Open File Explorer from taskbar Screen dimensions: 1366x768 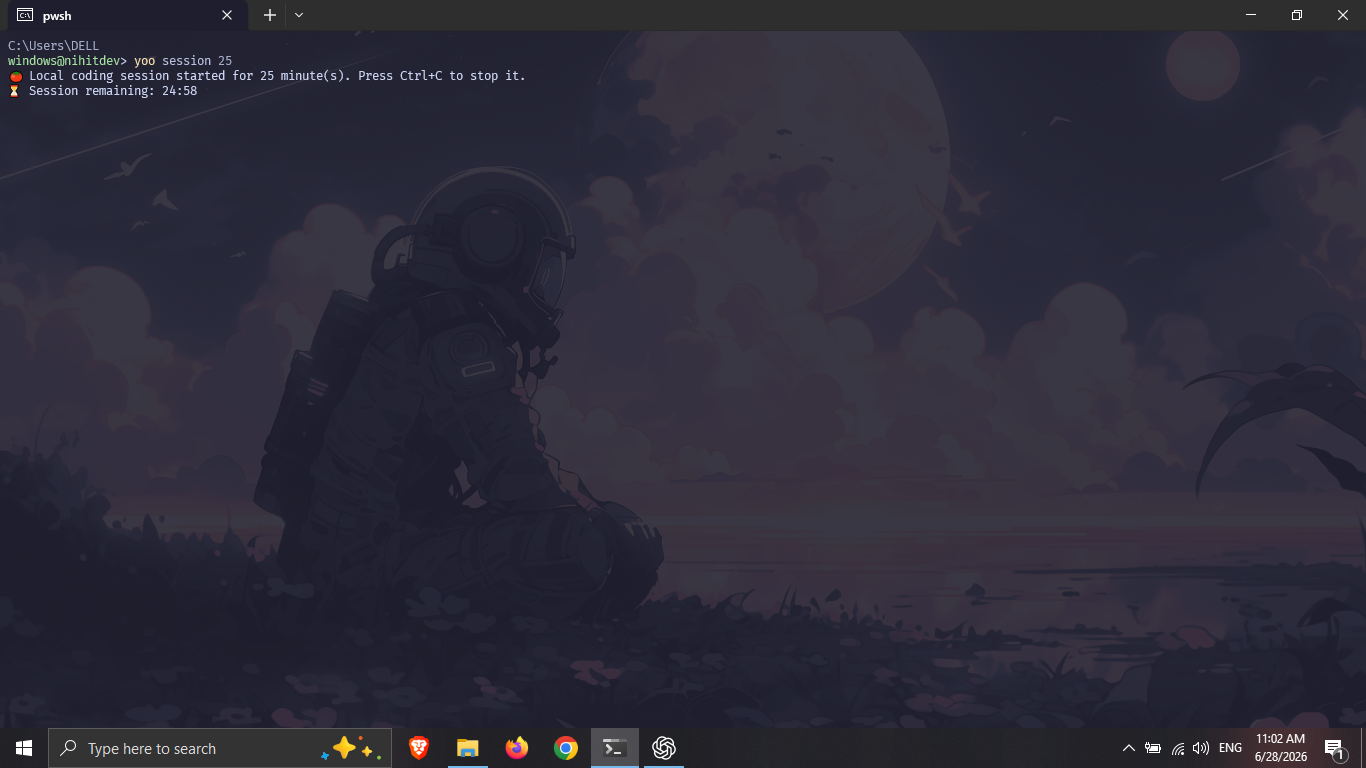(467, 748)
